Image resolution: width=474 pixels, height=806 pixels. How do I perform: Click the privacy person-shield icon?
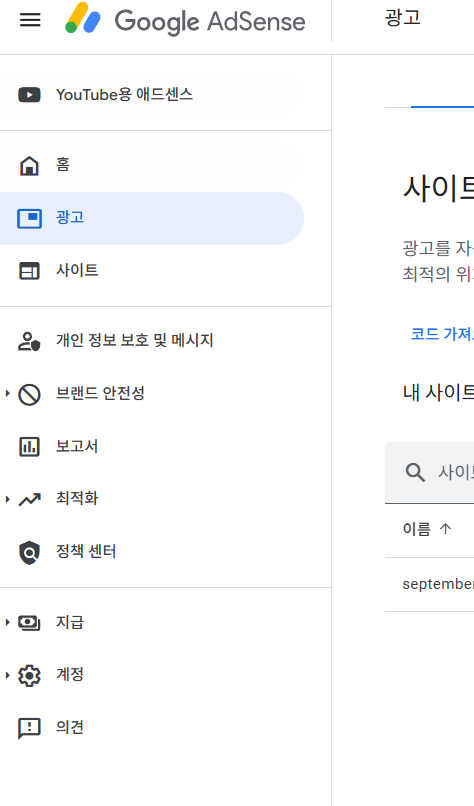(29, 341)
